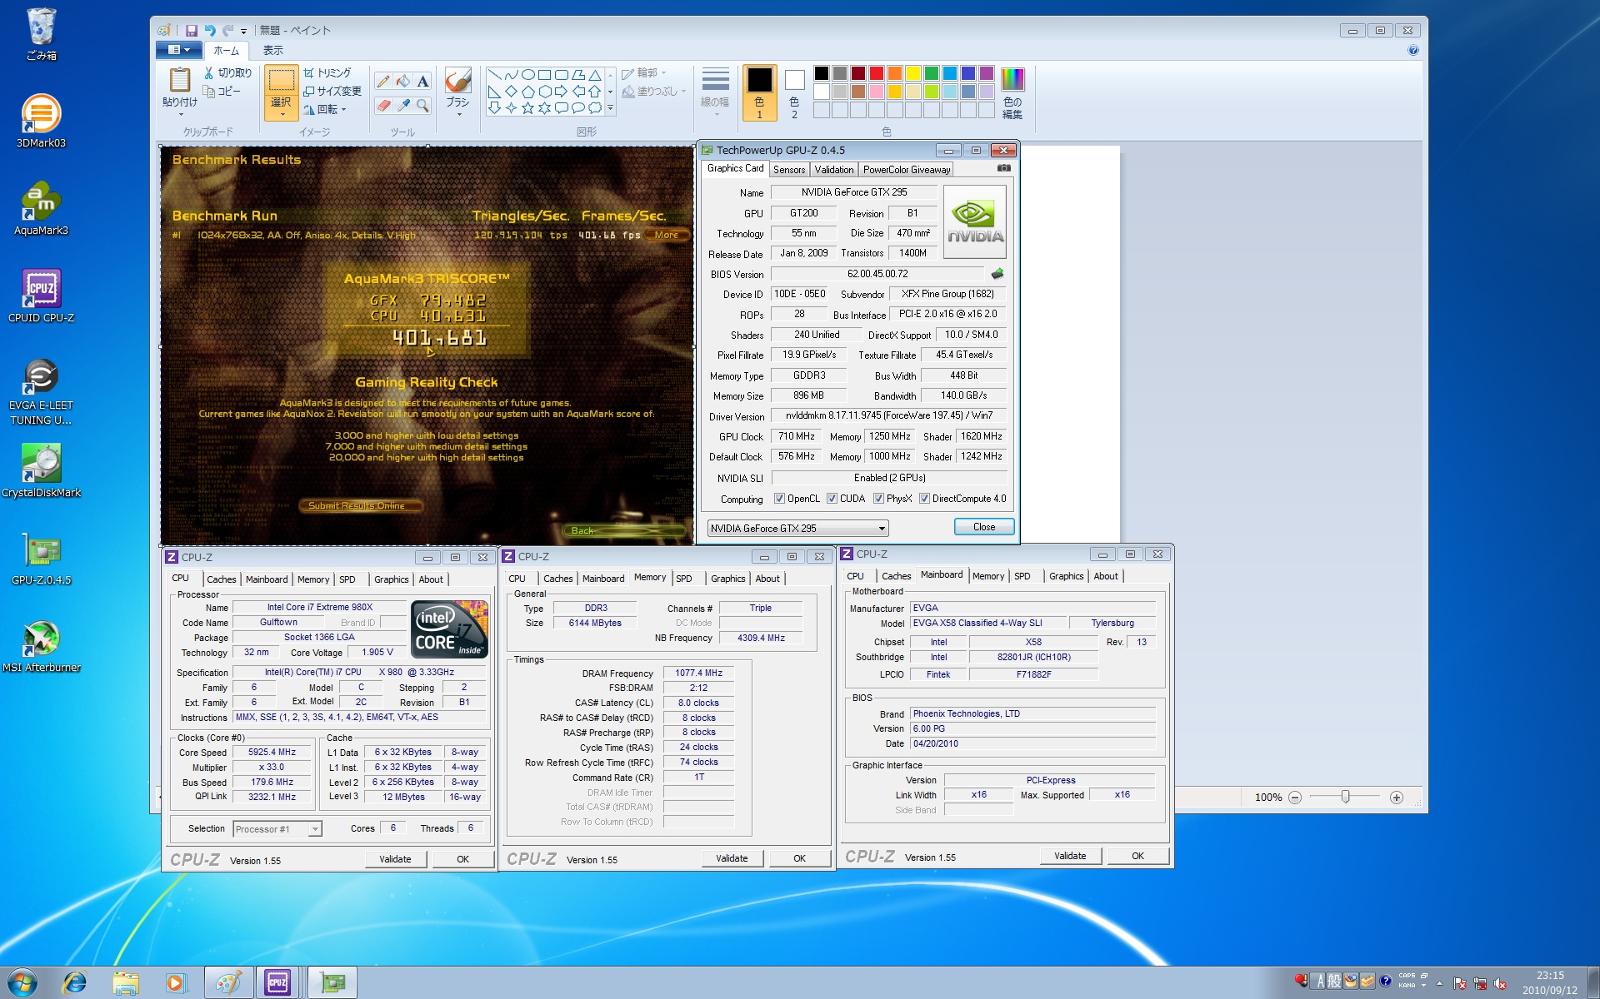The image size is (1600, 999).
Task: Click Windows Media Player taskbar icon
Action: click(x=175, y=983)
